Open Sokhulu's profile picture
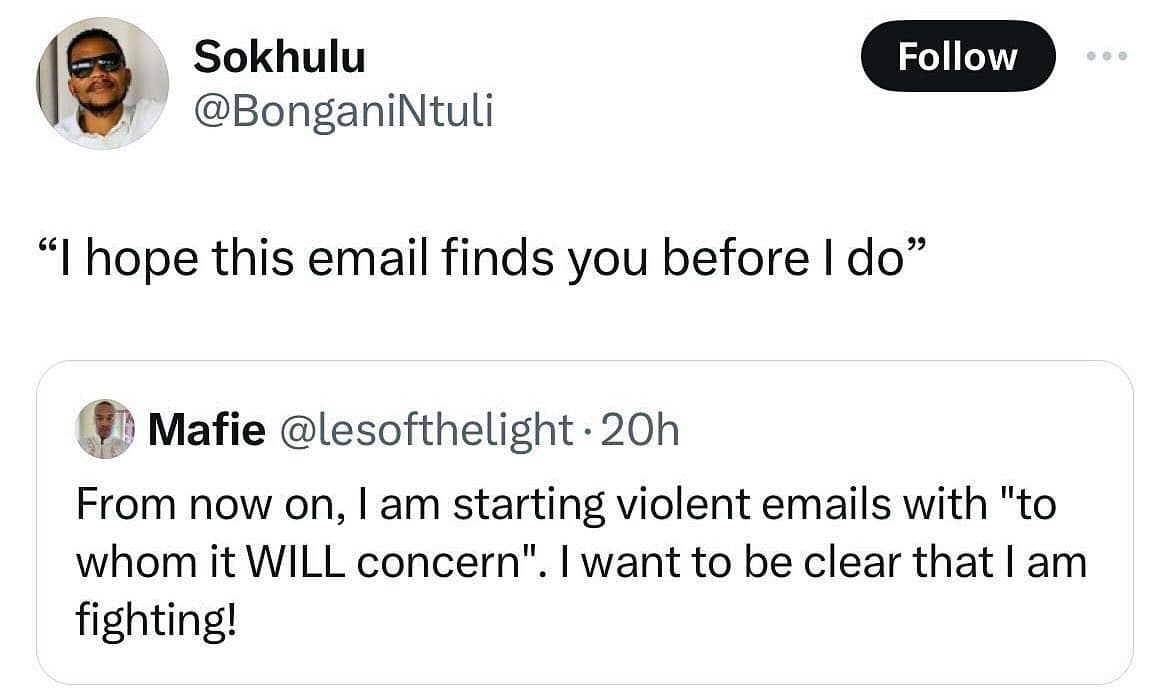1170x688 pixels. tap(103, 83)
